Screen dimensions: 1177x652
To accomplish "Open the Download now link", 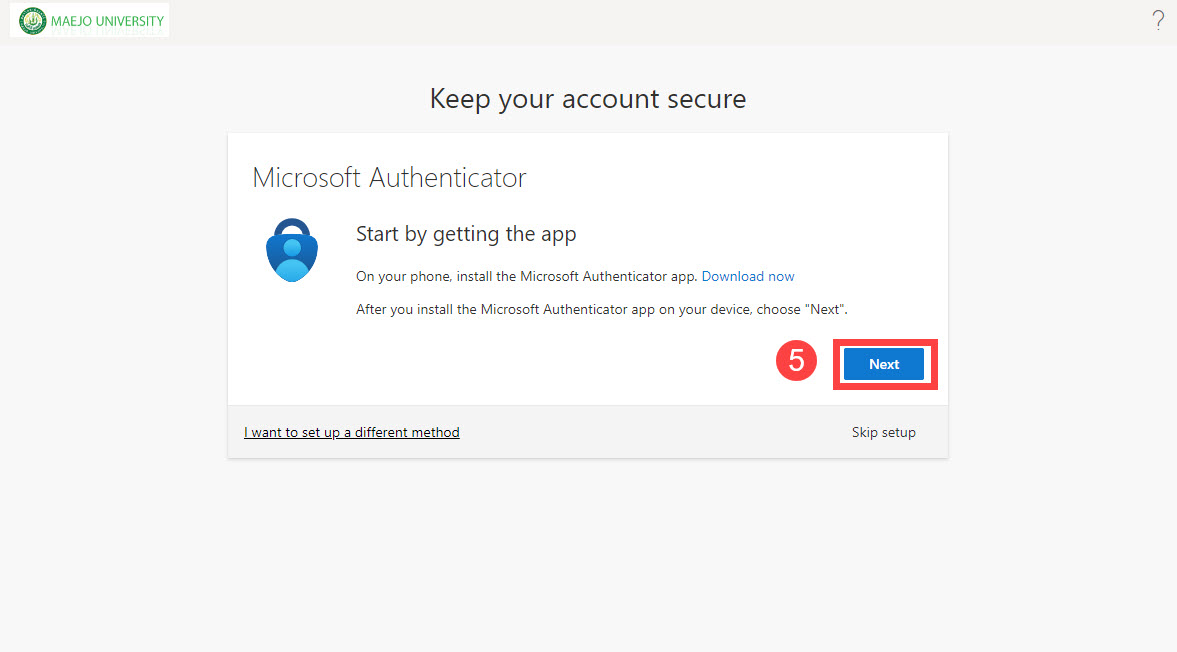I will (x=748, y=276).
